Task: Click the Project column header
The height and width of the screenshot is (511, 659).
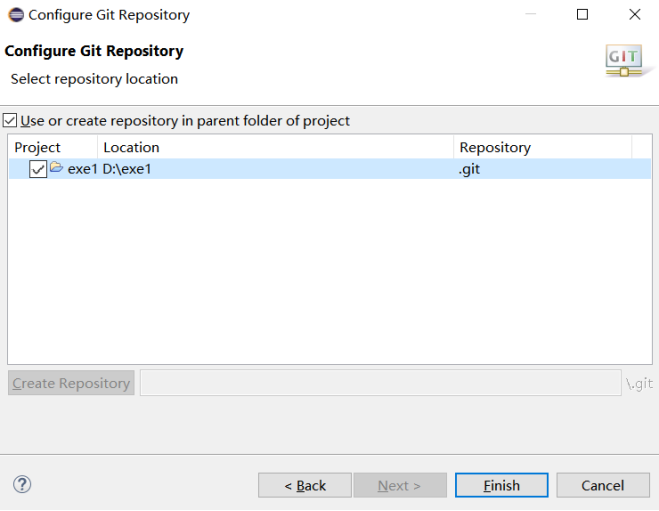Action: [x=53, y=148]
